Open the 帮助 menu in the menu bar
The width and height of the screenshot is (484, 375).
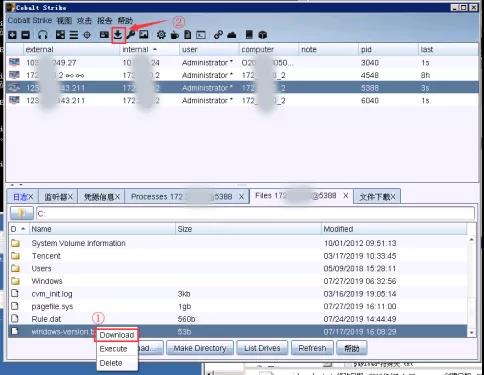[x=125, y=21]
